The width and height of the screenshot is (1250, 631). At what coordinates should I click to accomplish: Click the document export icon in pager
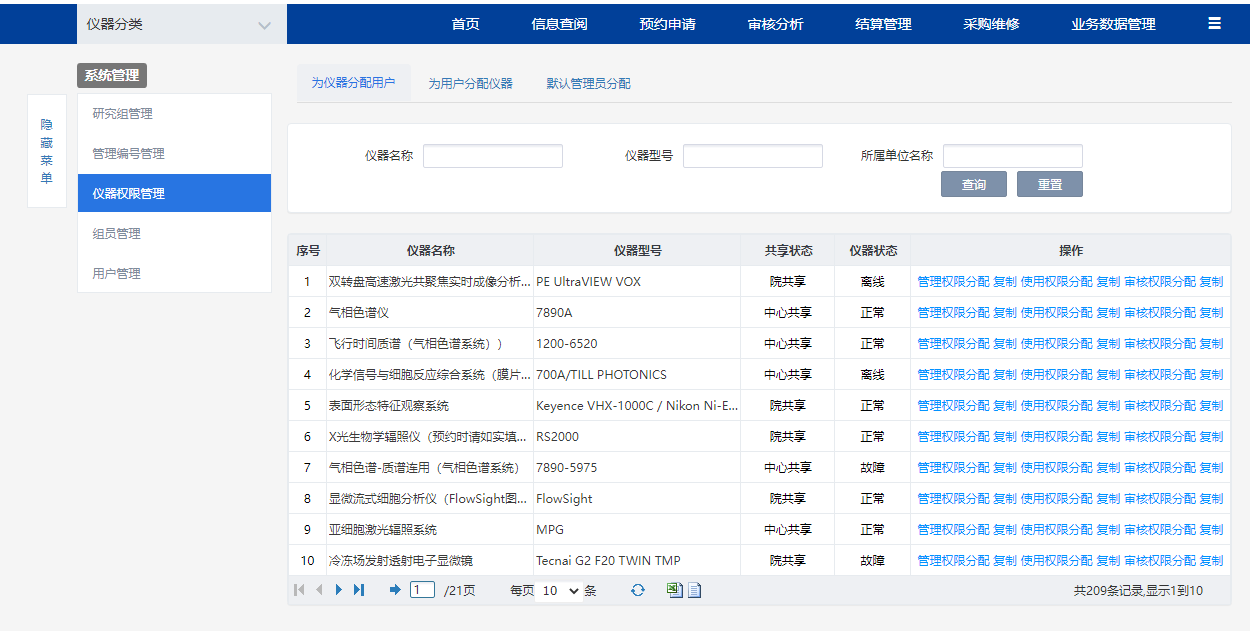pyautogui.click(x=694, y=590)
